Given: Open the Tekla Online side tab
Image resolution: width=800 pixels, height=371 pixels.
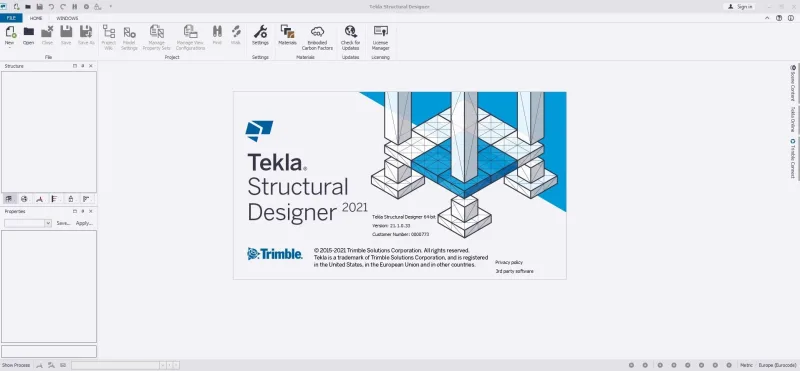Looking at the screenshot, I should [793, 119].
